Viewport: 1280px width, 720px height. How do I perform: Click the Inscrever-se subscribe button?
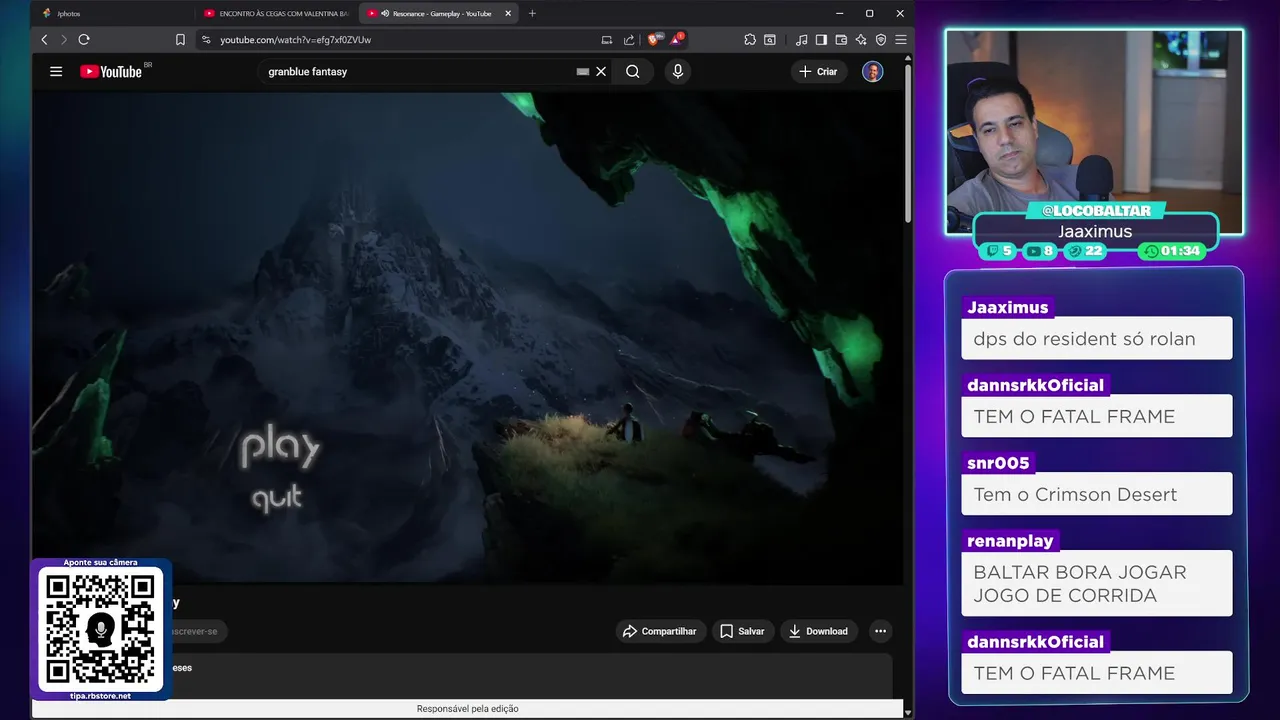[198, 631]
